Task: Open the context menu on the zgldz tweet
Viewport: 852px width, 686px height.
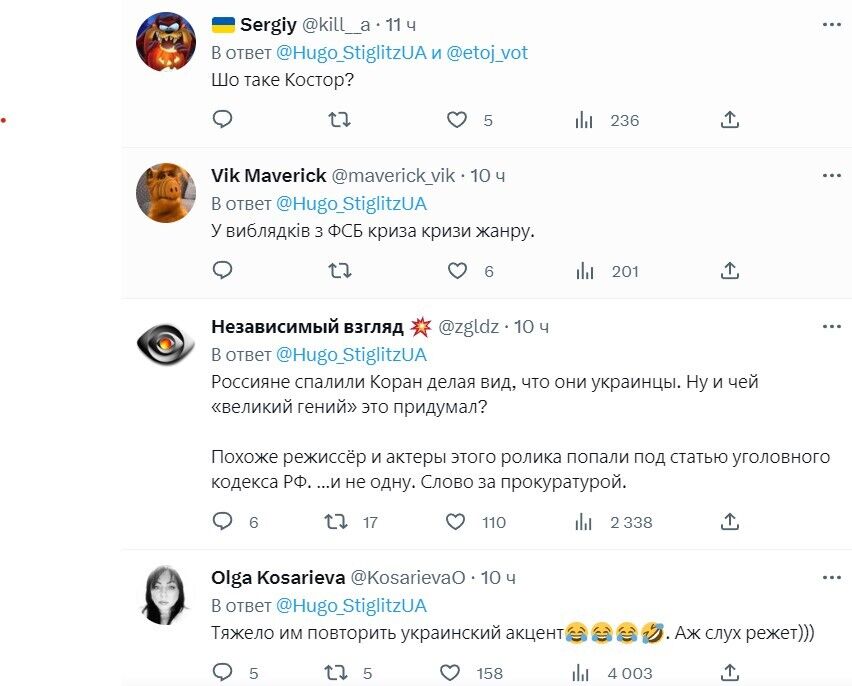Action: (830, 325)
